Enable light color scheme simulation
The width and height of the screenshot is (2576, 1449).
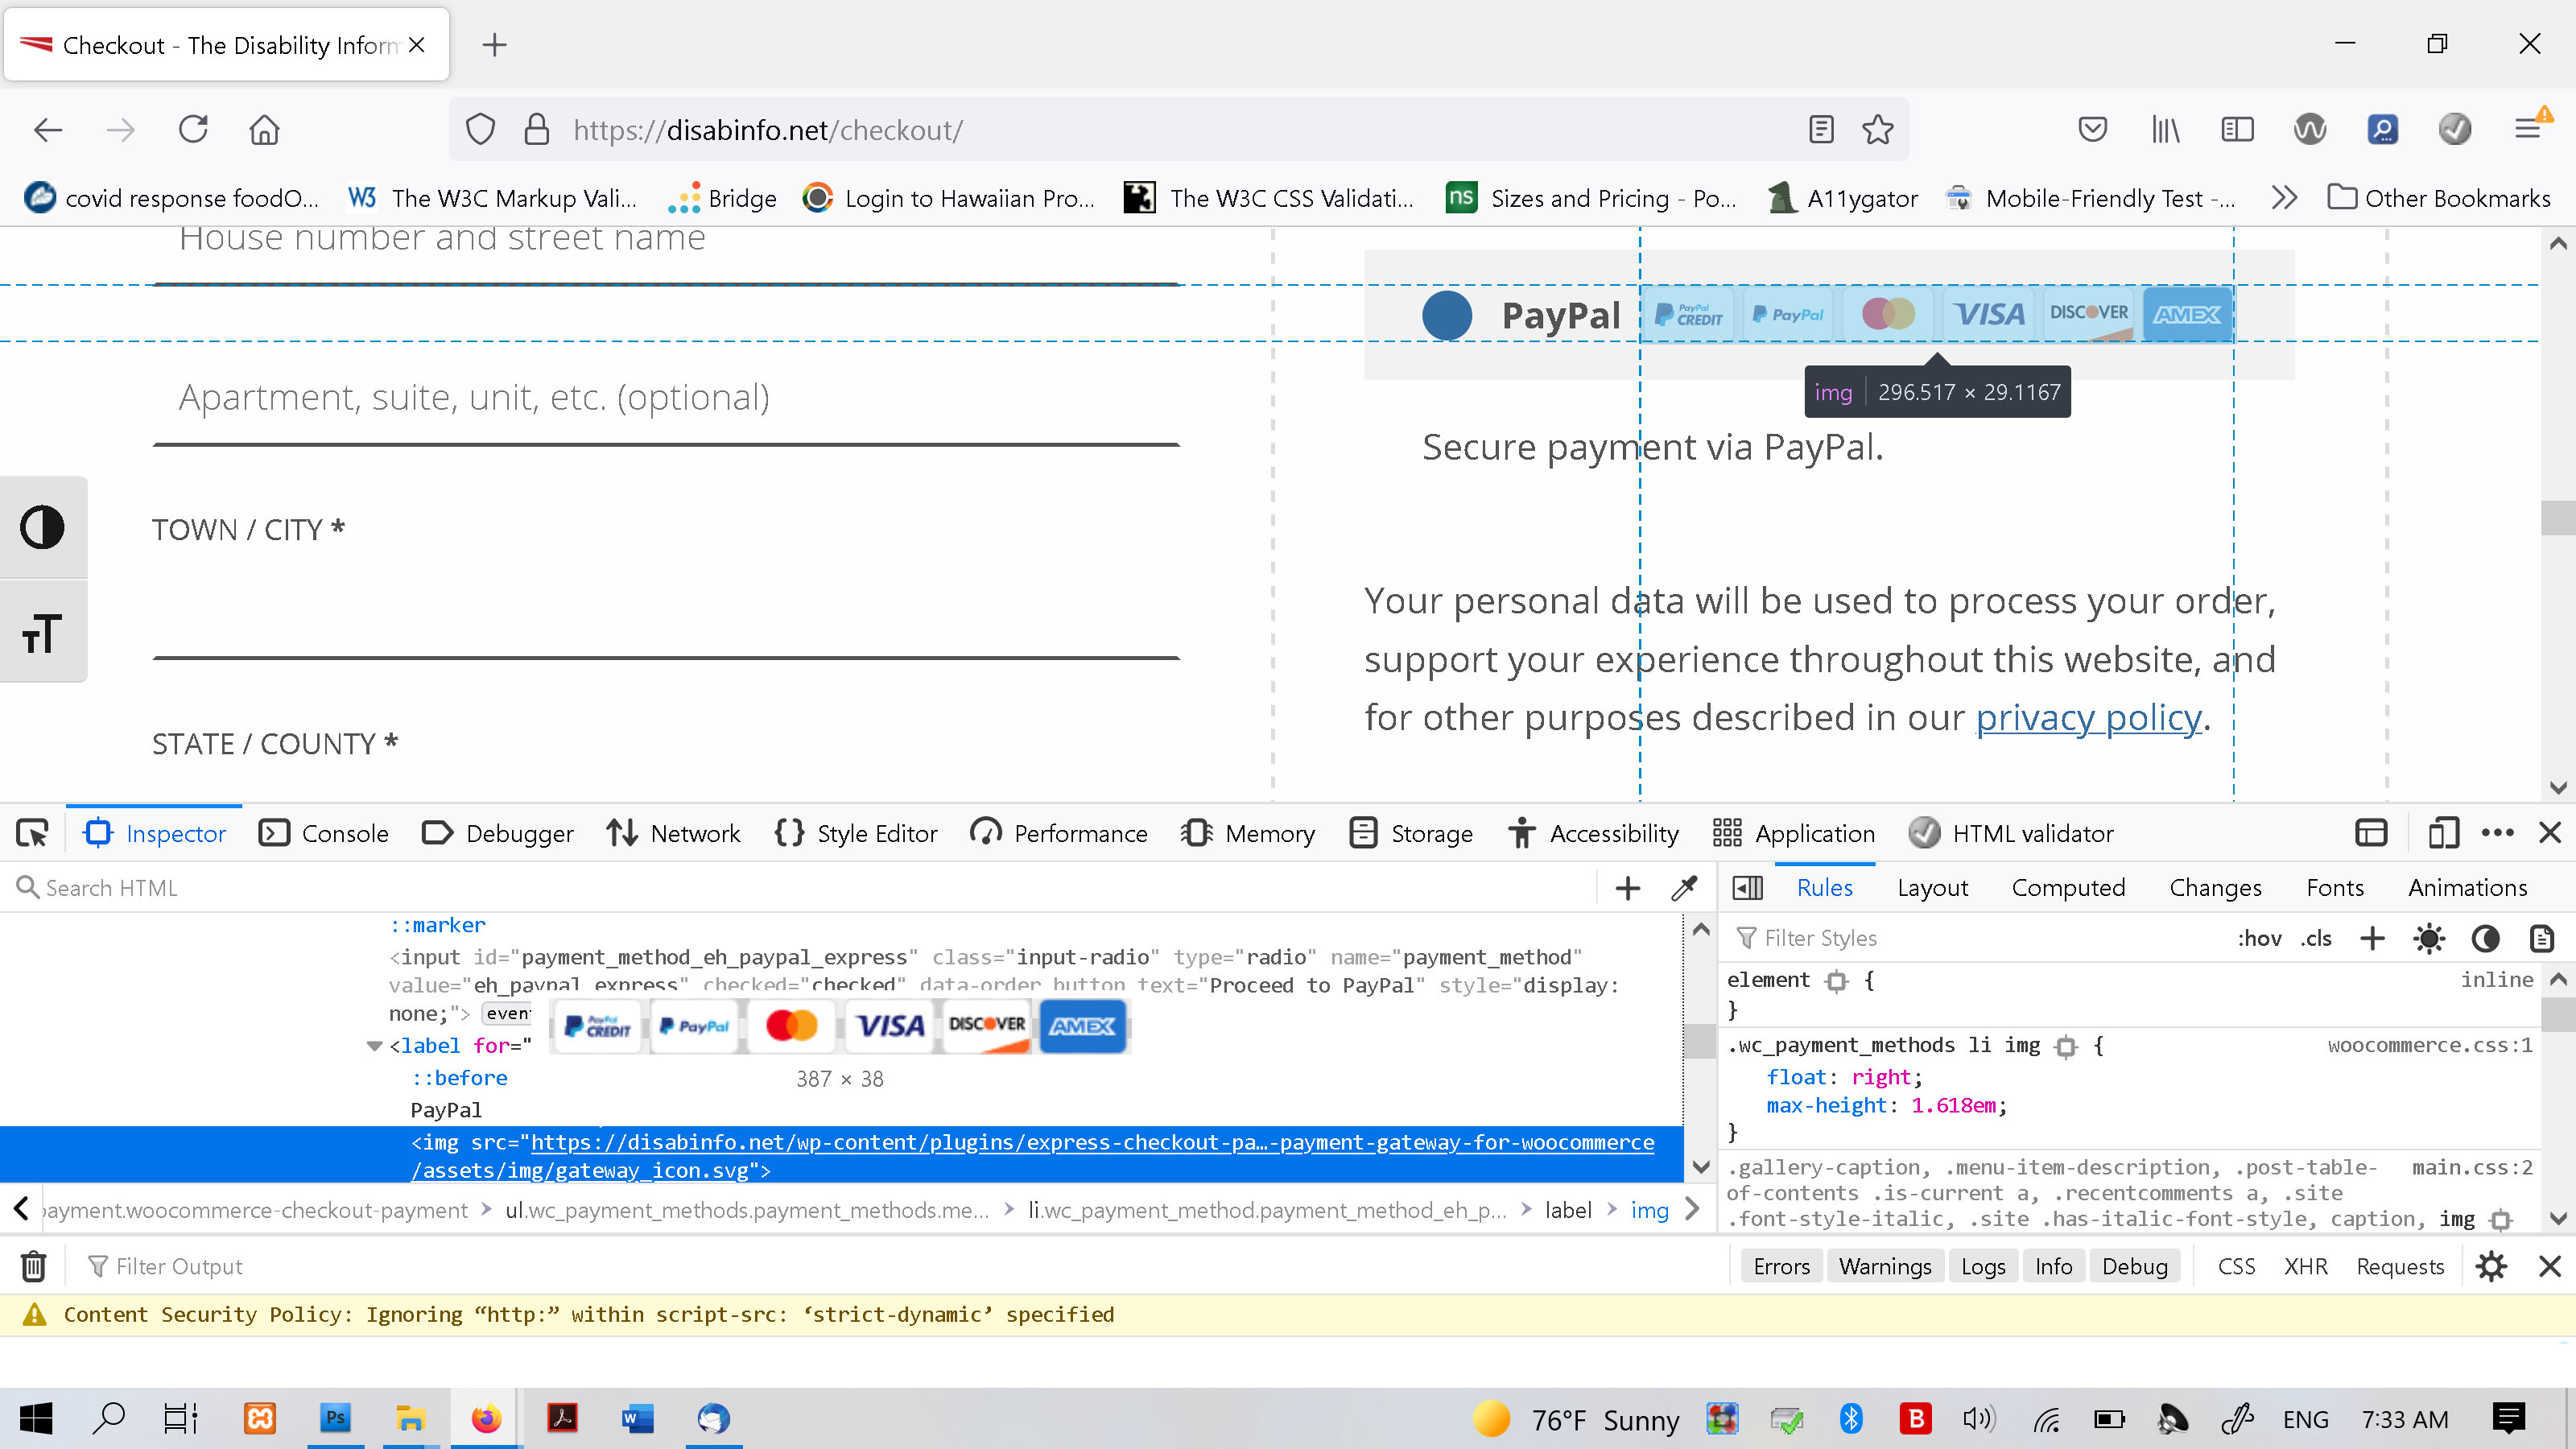coord(2429,938)
